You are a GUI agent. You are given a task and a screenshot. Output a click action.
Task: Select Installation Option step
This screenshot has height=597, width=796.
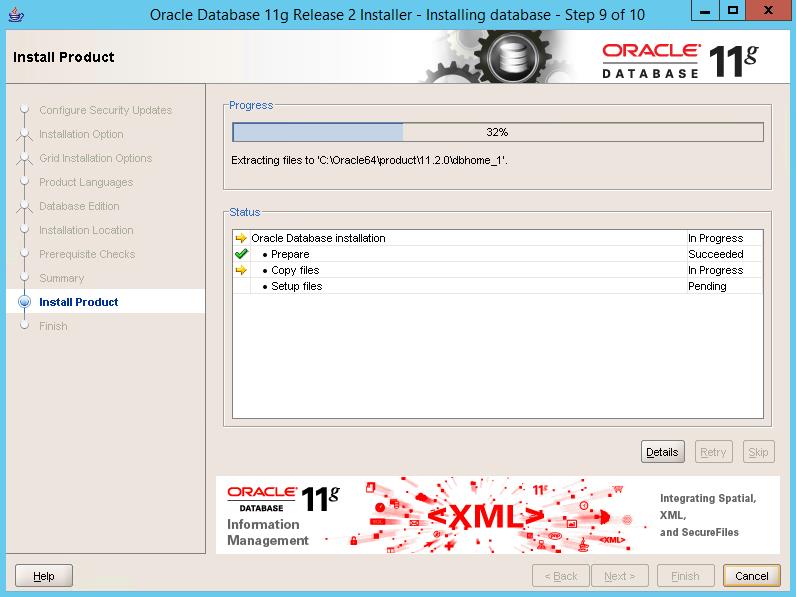point(81,134)
